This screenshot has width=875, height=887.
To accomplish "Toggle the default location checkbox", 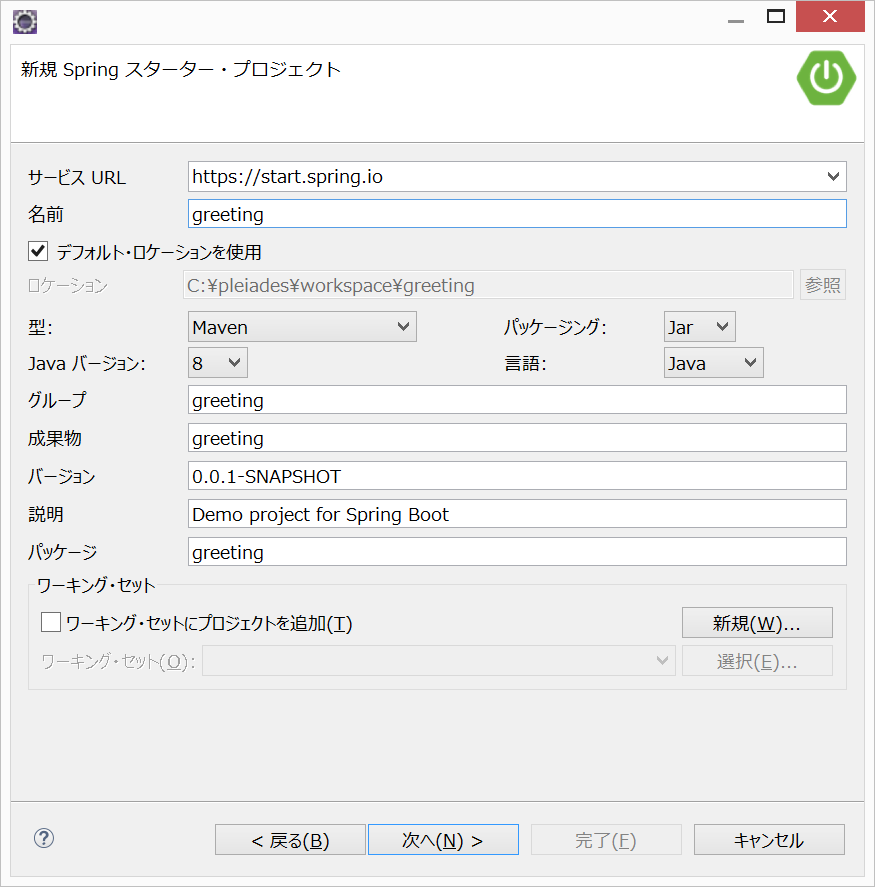I will (x=38, y=251).
